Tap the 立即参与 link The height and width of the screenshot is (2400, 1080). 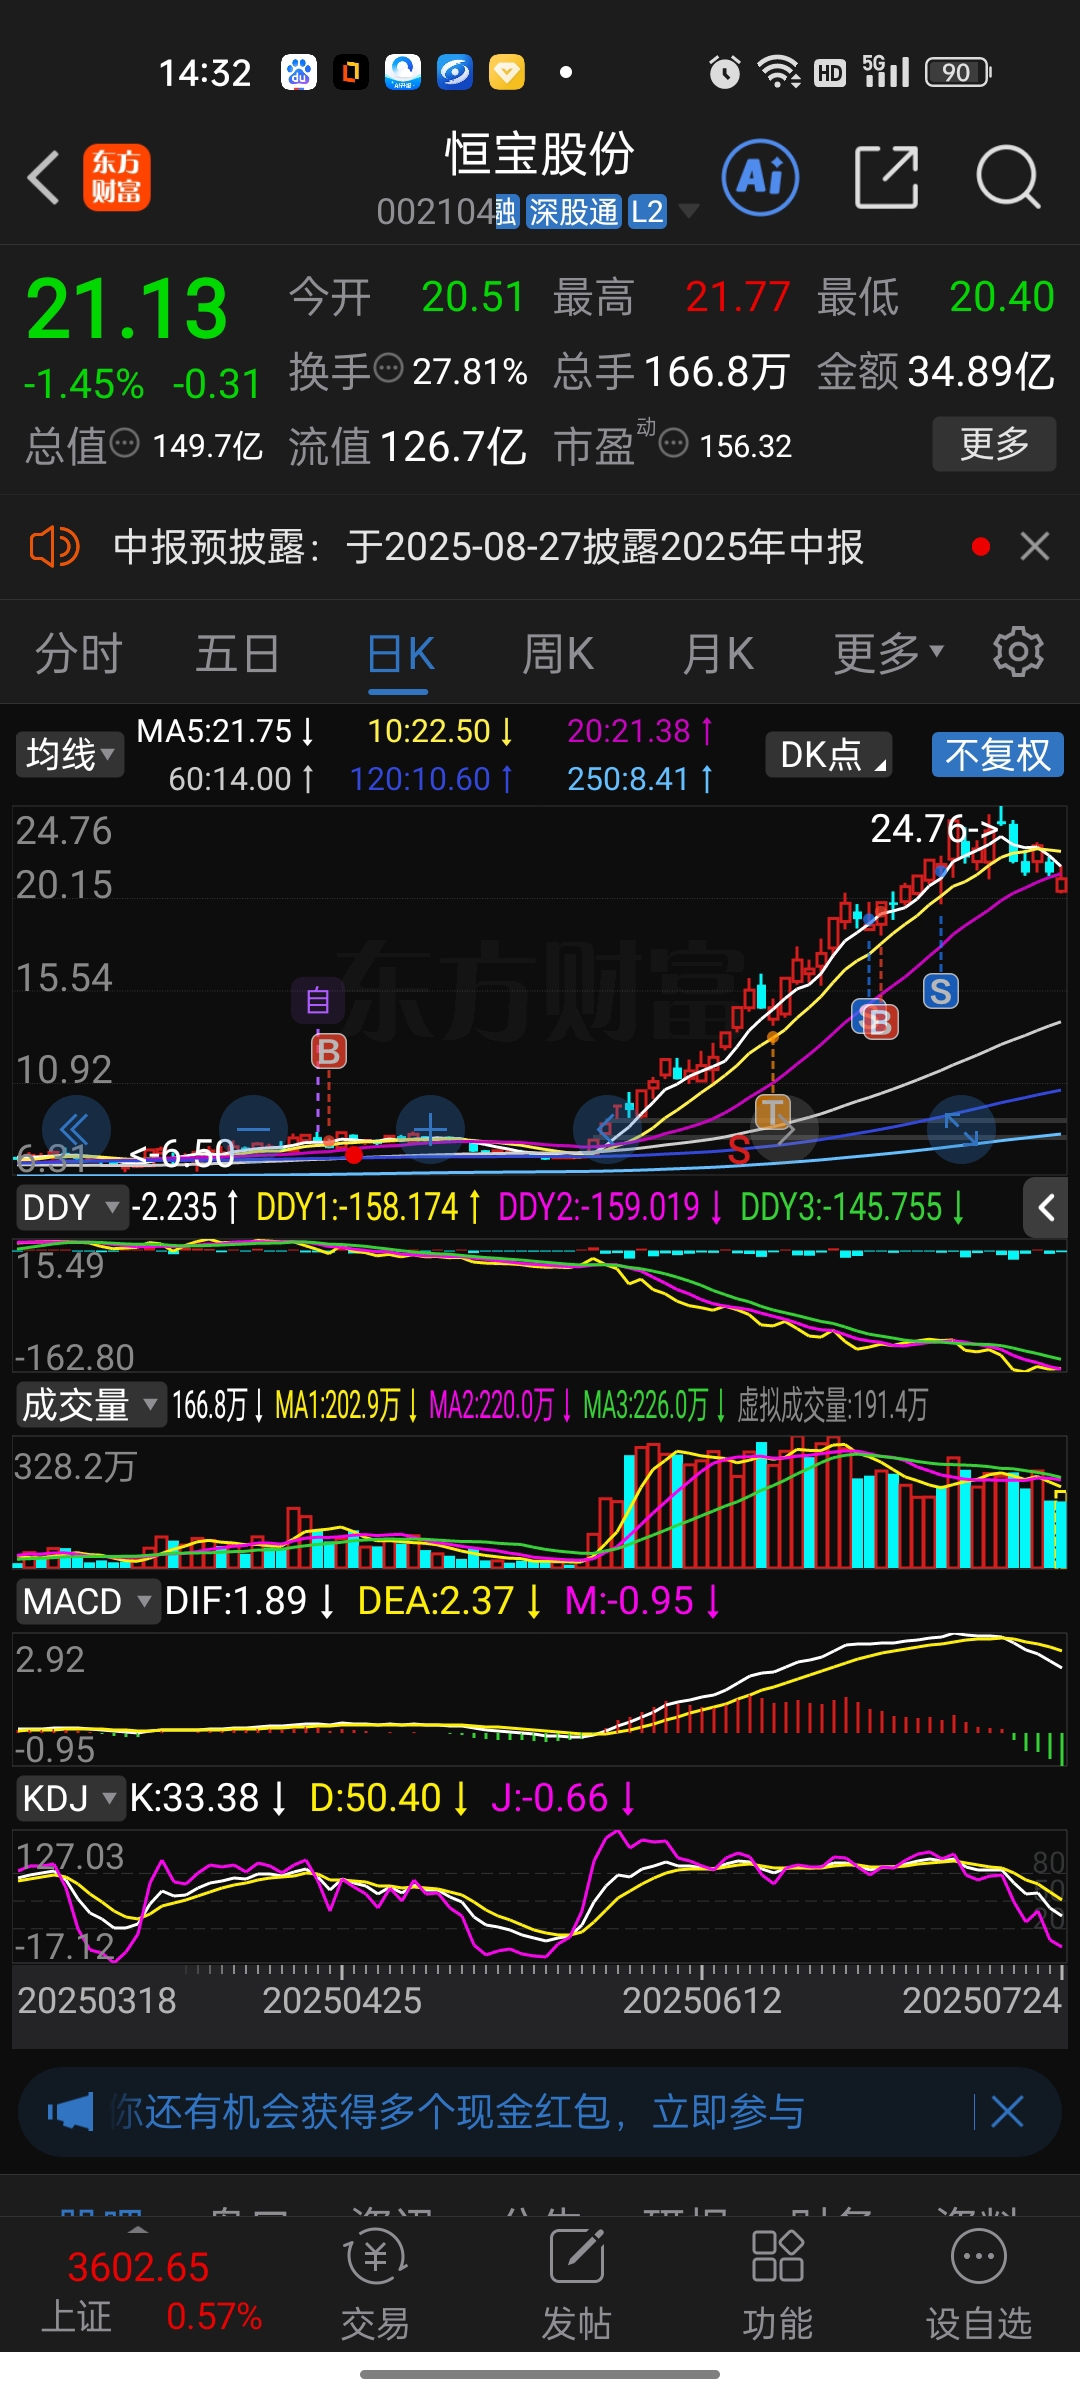coord(728,2112)
